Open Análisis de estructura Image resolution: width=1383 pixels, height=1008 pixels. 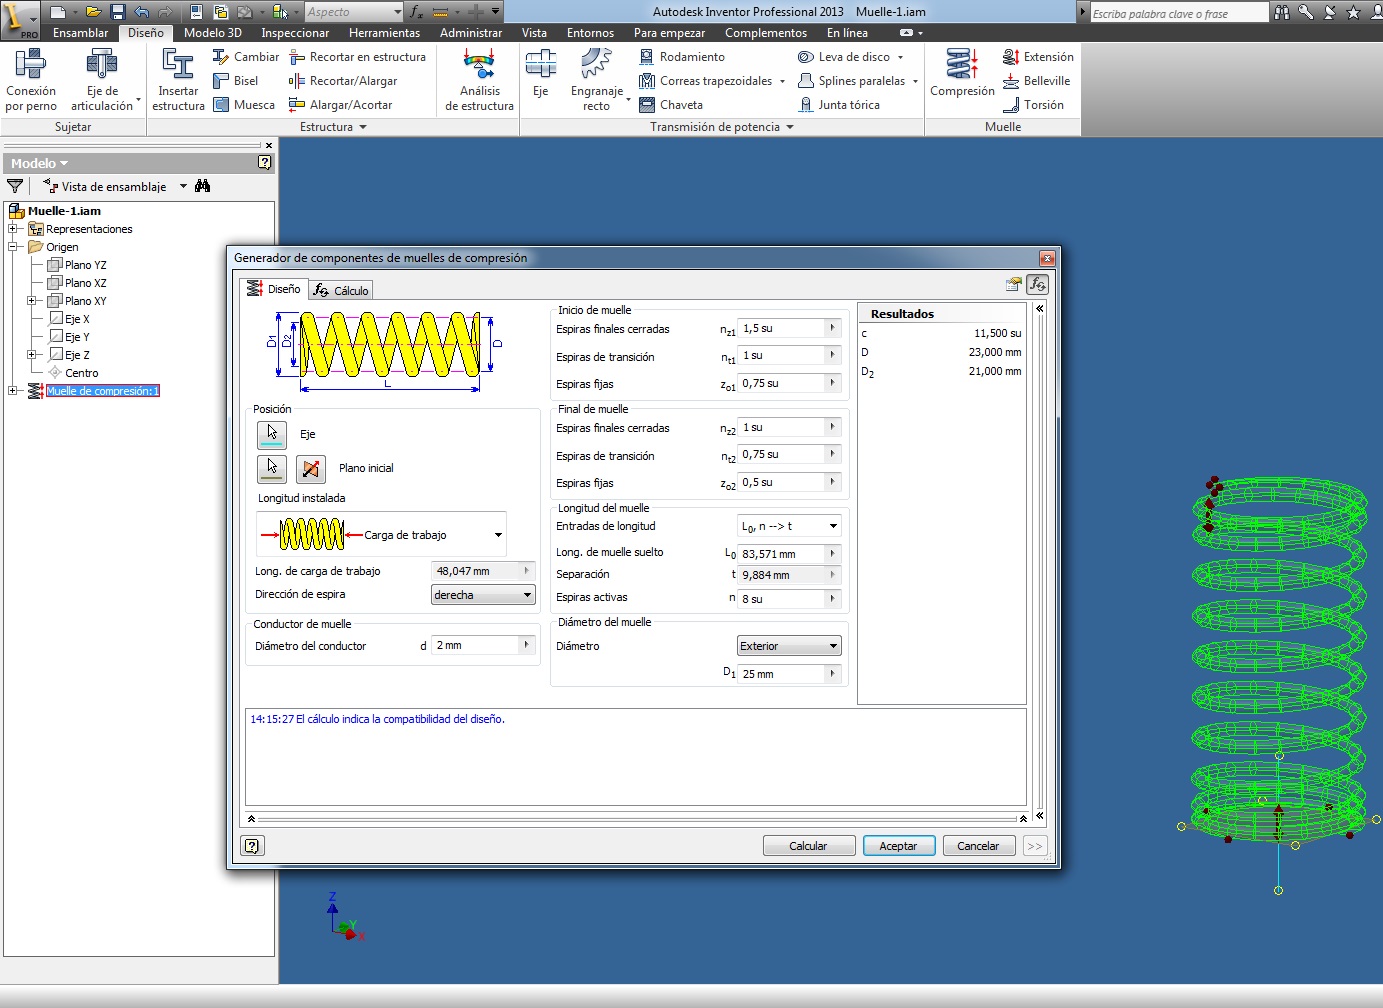point(479,80)
